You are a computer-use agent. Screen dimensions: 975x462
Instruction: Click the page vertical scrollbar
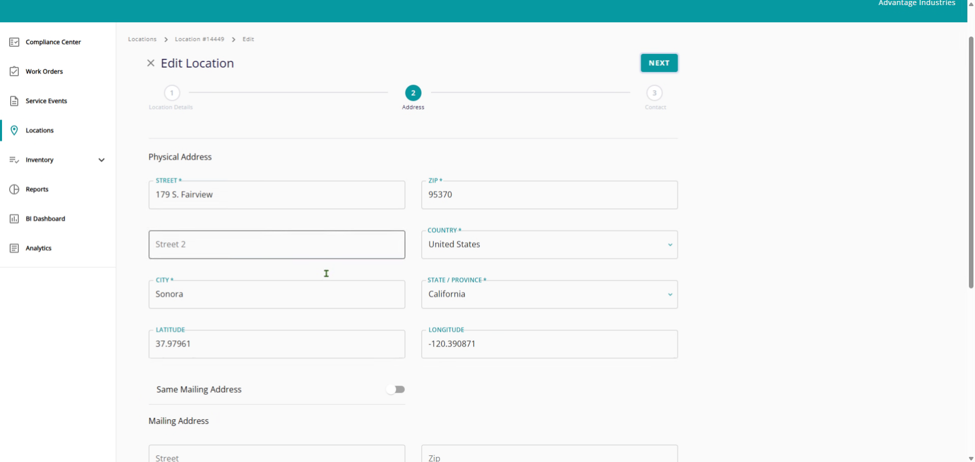coord(971,162)
